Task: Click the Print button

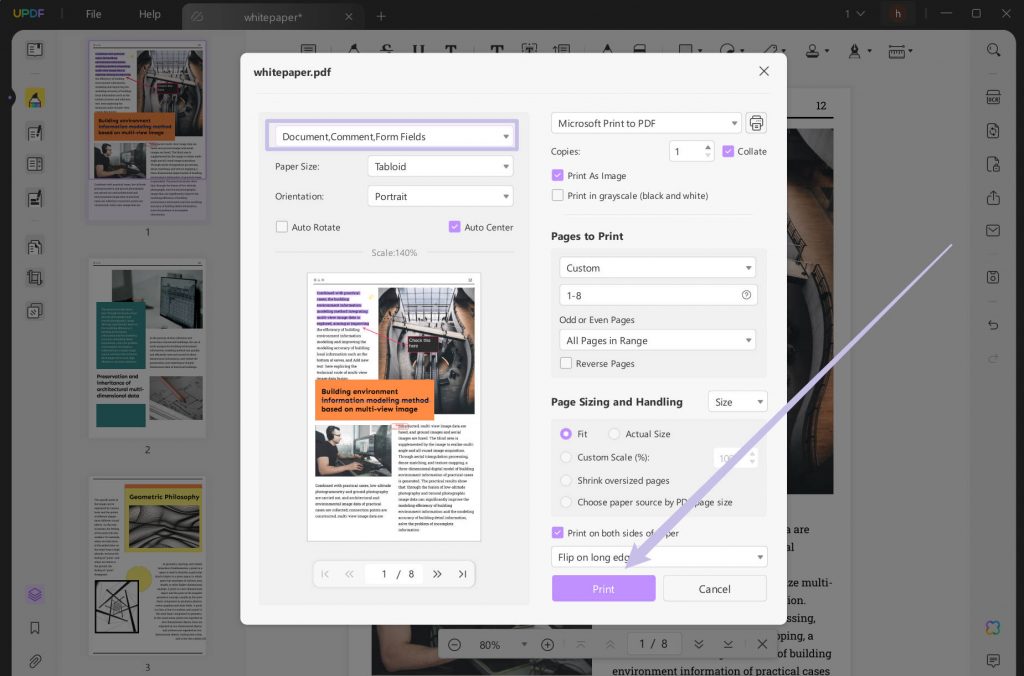Action: pyautogui.click(x=603, y=589)
